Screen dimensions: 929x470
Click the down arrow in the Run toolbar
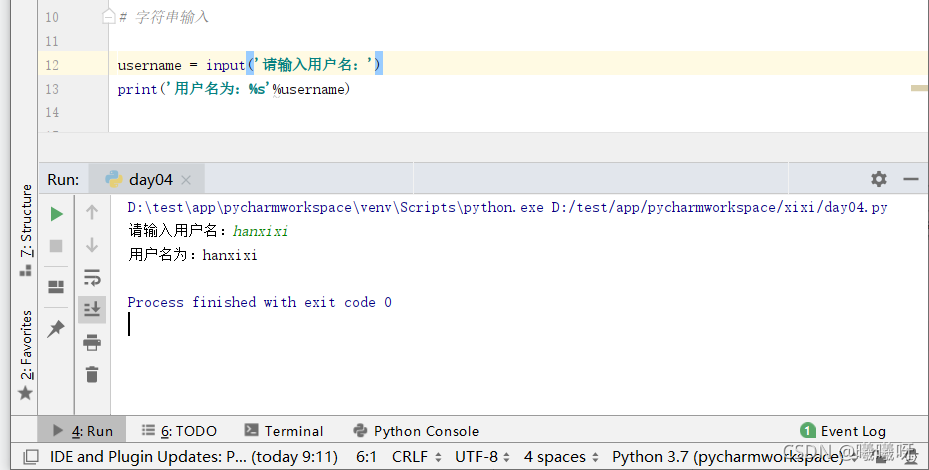[92, 245]
